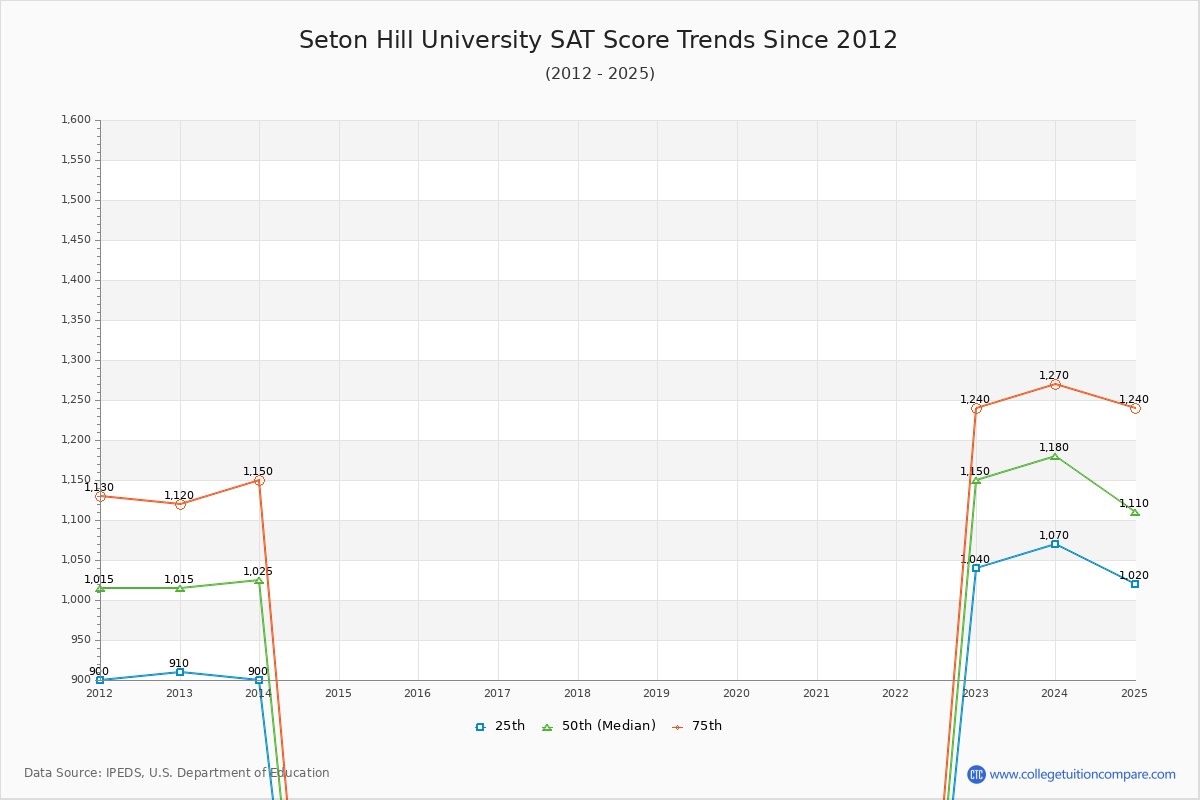Click the 2020 x-axis label
The width and height of the screenshot is (1200, 800).
(736, 693)
